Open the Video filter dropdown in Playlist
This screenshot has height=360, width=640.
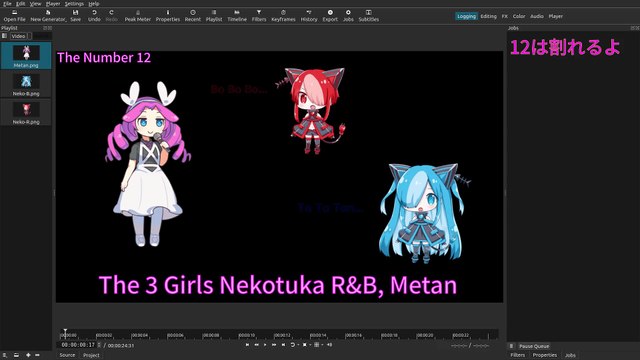coord(21,36)
